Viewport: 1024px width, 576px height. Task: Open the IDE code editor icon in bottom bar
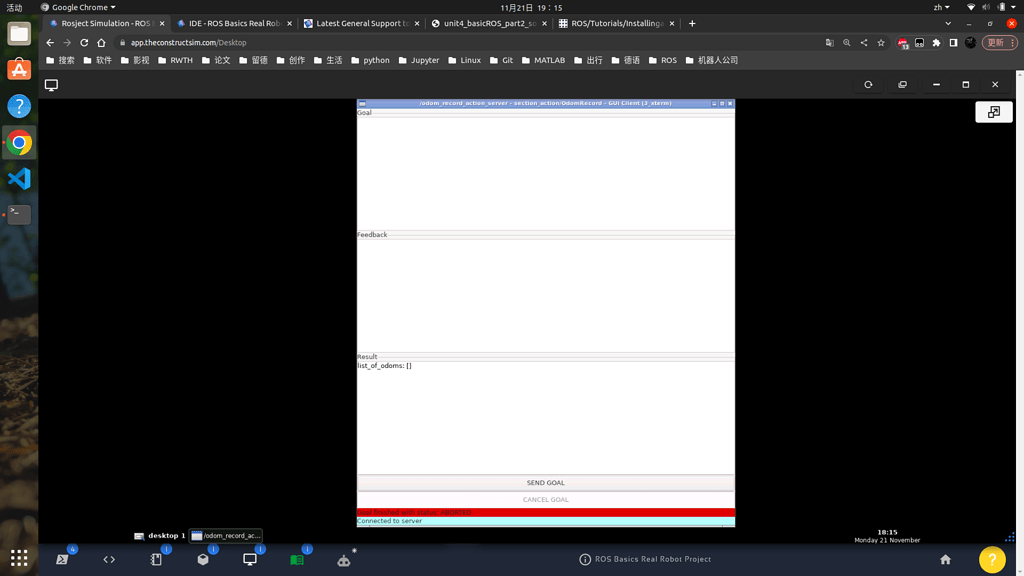[109, 559]
